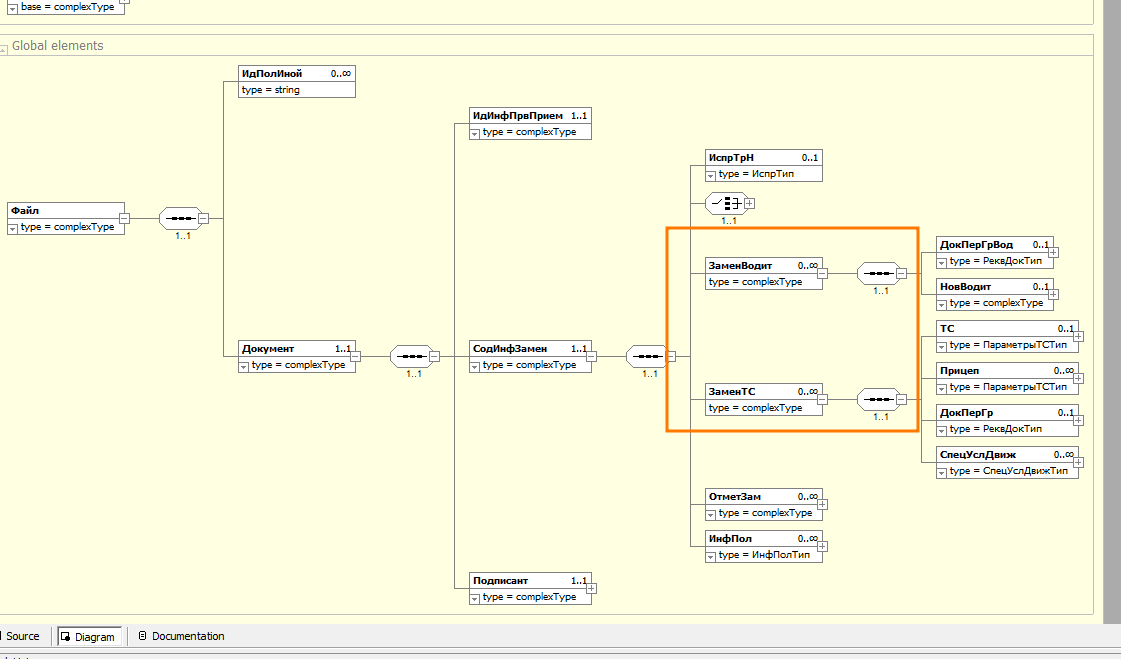Collapse the sequence following ЗаменТС
The width and height of the screenshot is (1121, 659).
(x=902, y=400)
